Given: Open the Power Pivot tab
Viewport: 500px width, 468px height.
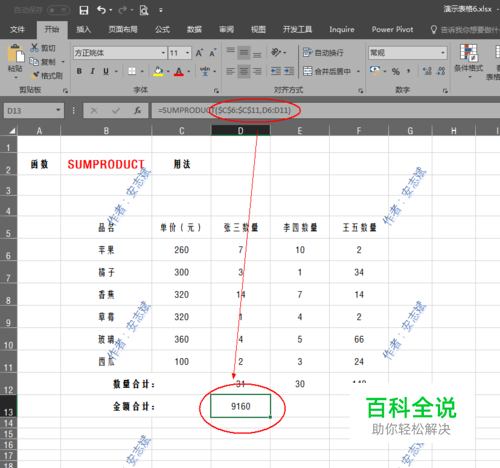Looking at the screenshot, I should pyautogui.click(x=392, y=30).
